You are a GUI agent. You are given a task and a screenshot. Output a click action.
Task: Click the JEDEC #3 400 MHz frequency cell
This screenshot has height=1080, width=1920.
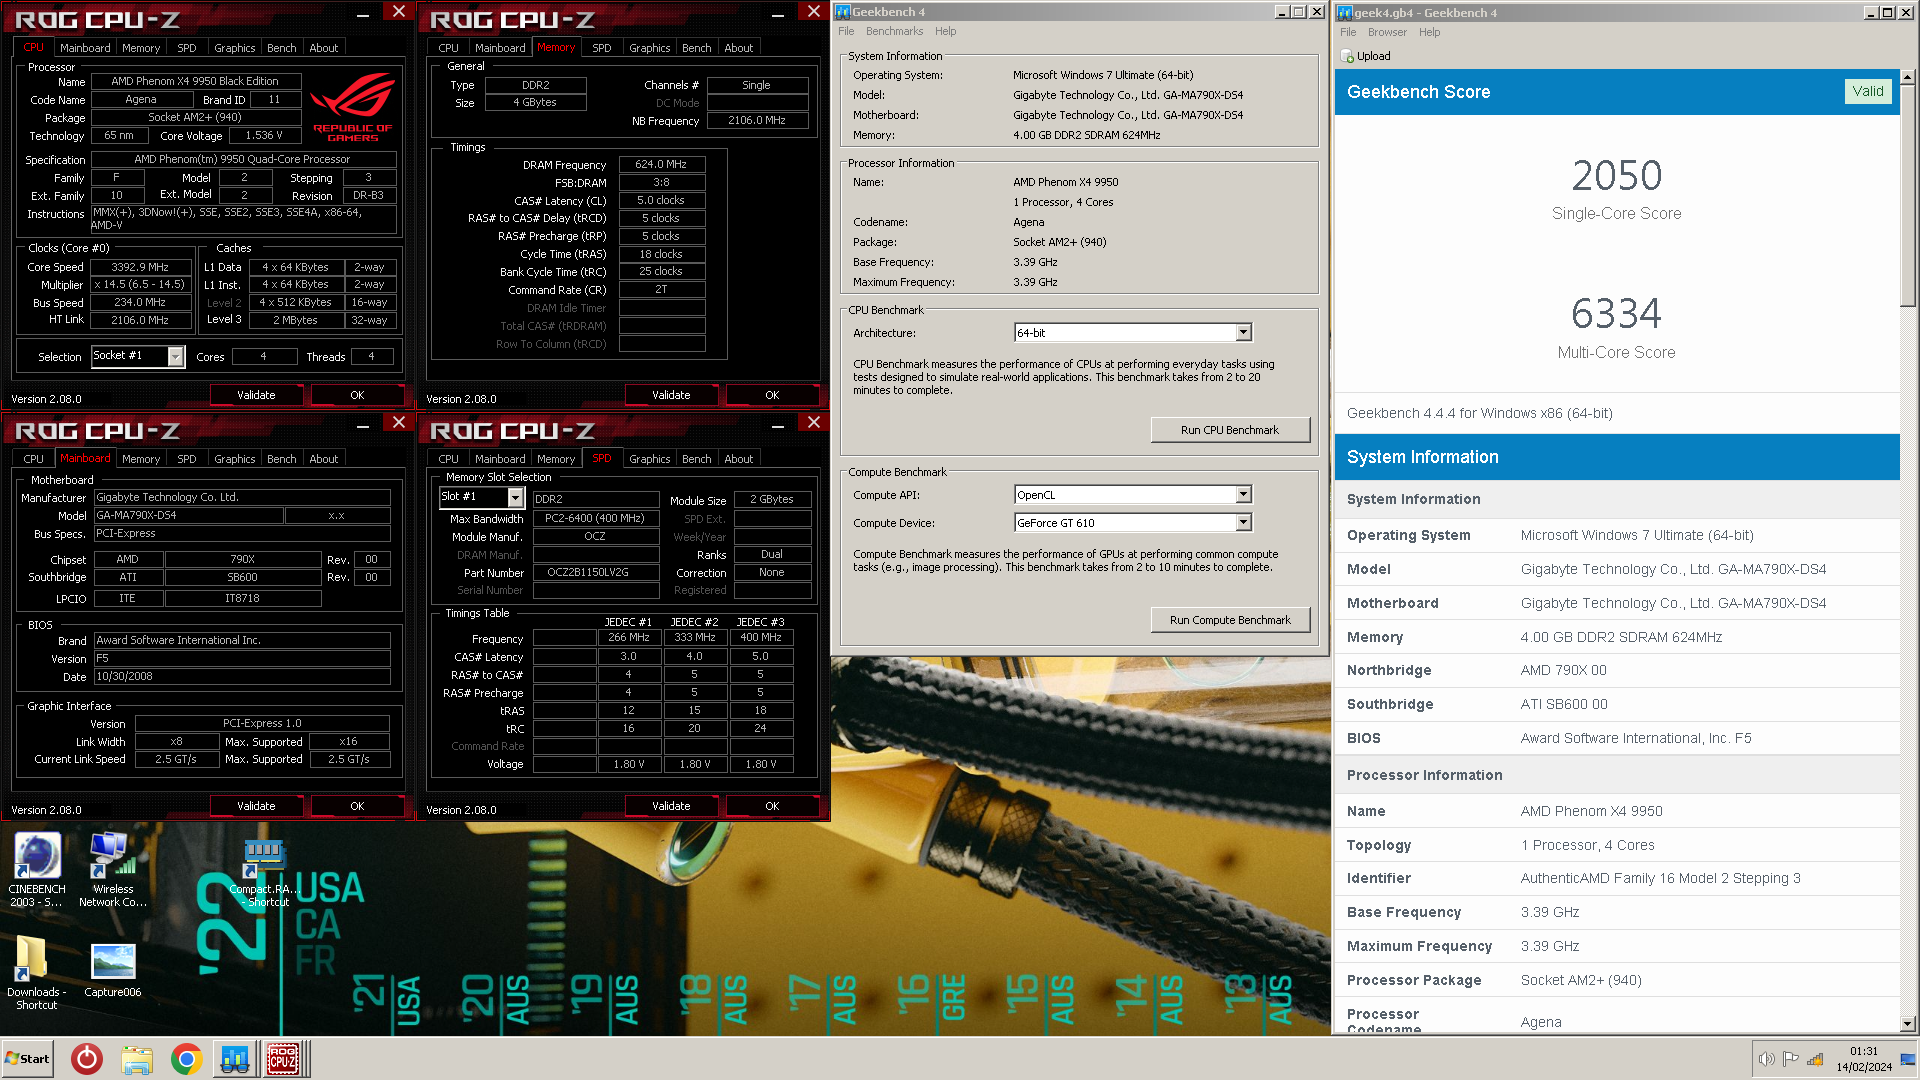760,637
